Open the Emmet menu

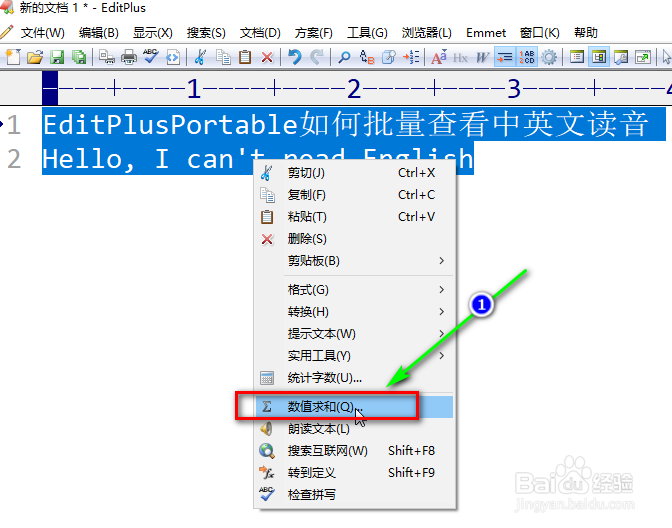[x=486, y=33]
